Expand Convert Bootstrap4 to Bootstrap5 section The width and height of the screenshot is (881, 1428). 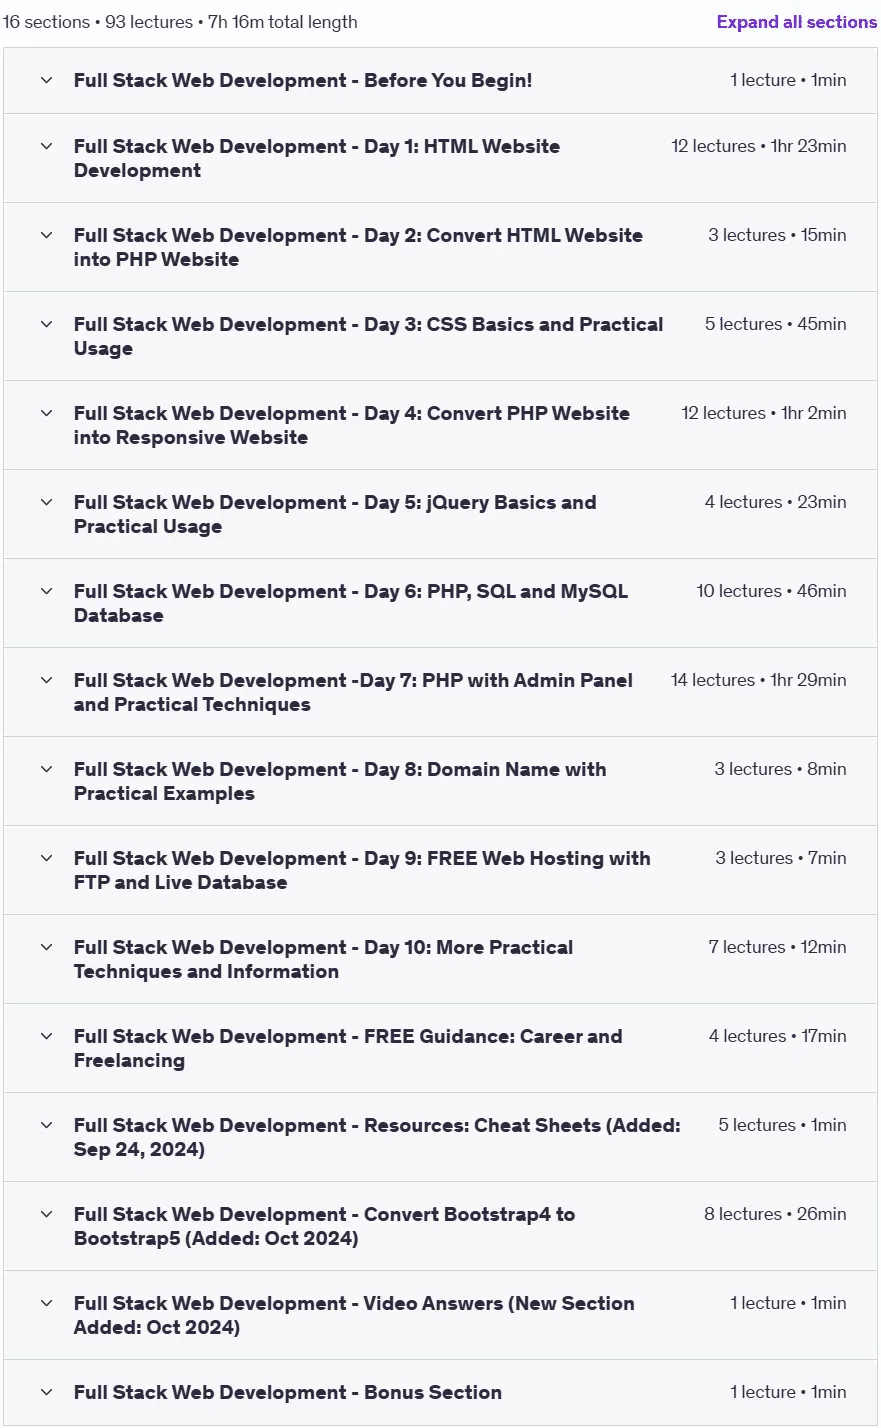(x=440, y=1226)
